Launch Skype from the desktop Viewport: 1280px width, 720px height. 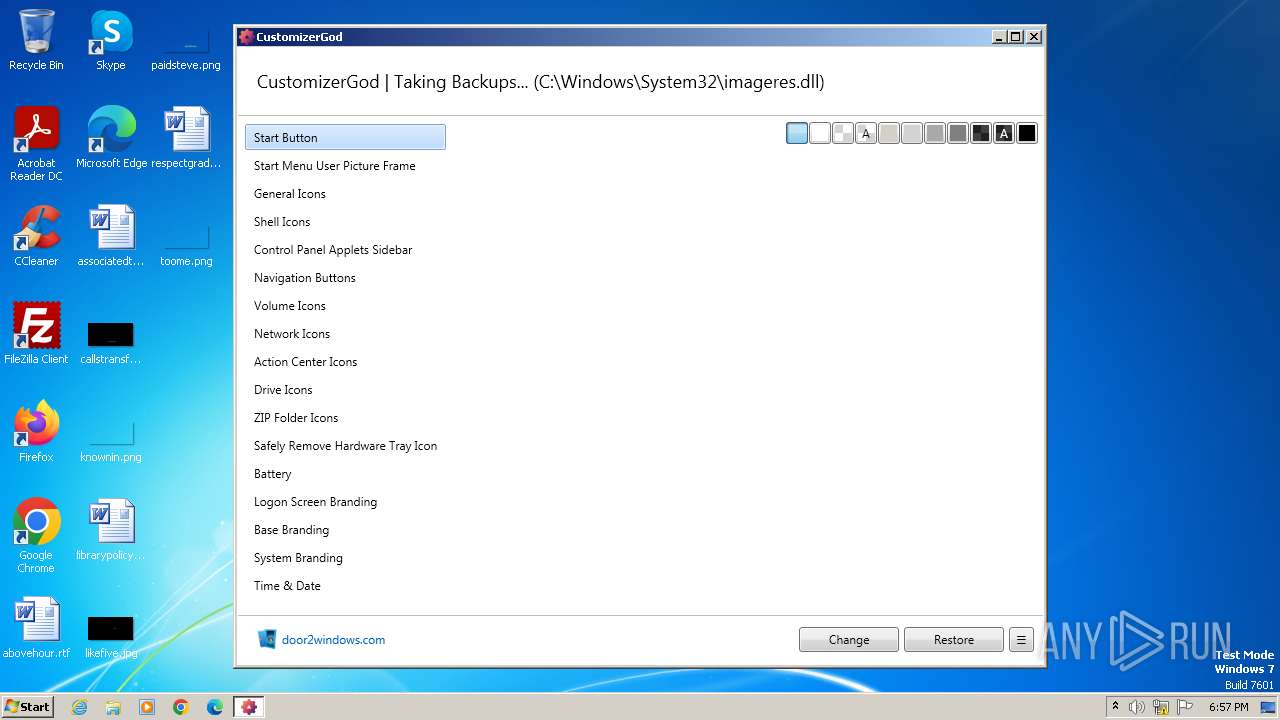tap(110, 40)
